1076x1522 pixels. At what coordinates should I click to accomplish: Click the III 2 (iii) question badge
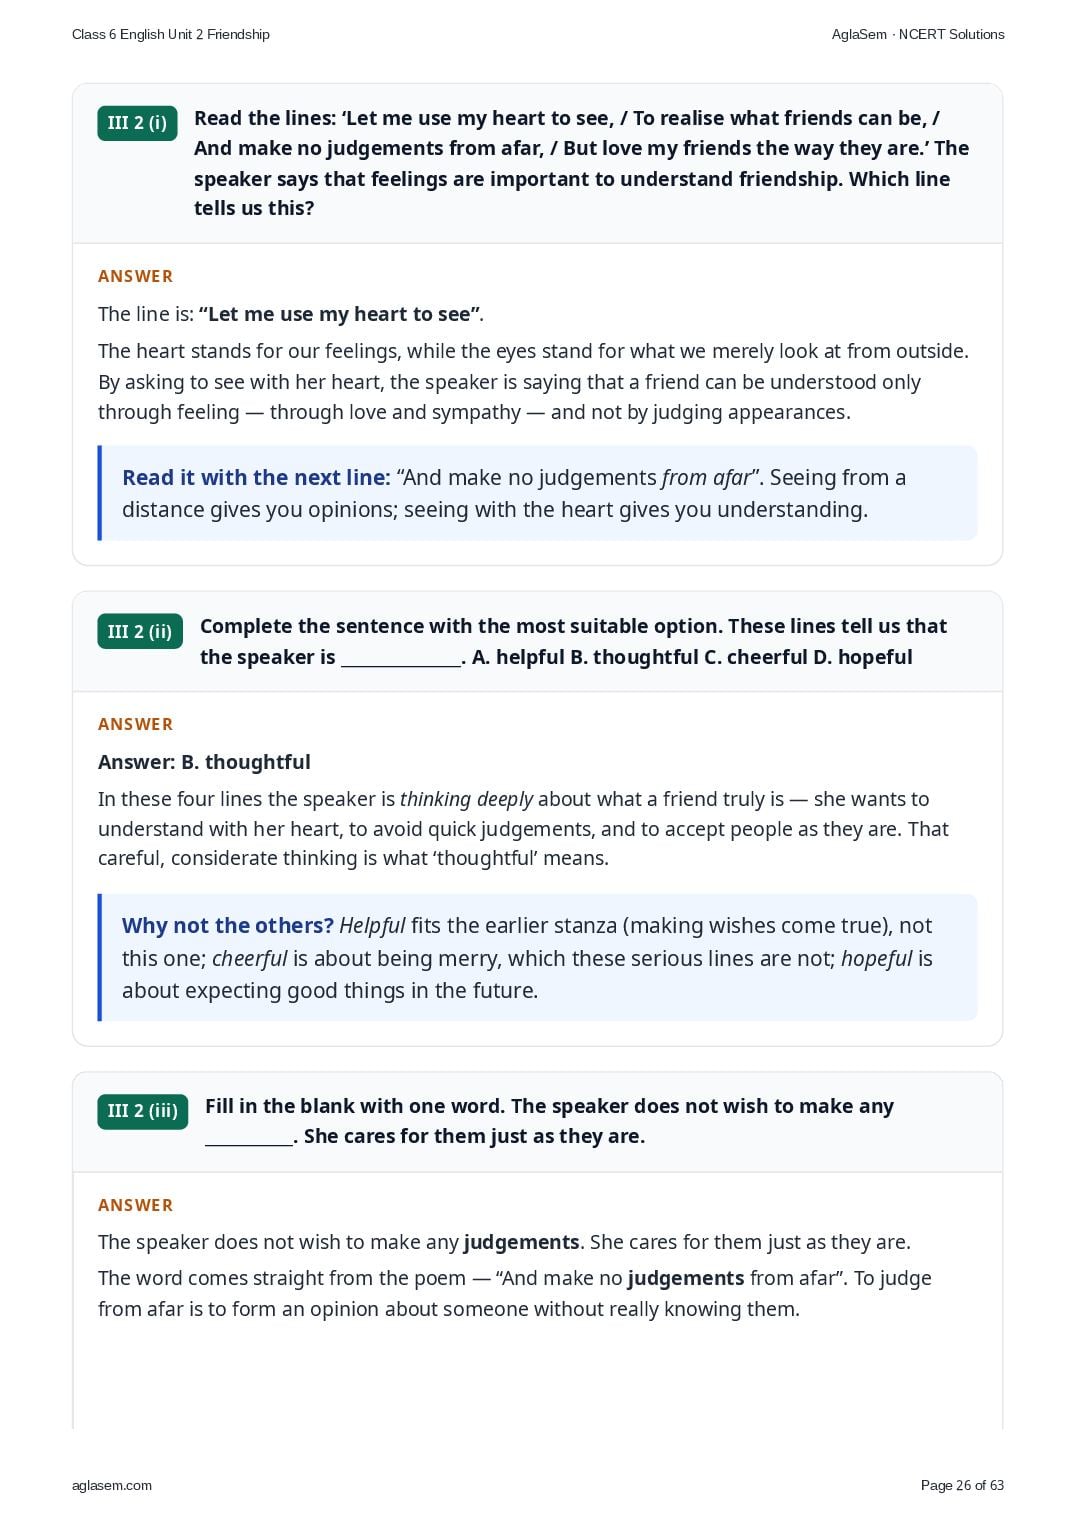point(143,1111)
